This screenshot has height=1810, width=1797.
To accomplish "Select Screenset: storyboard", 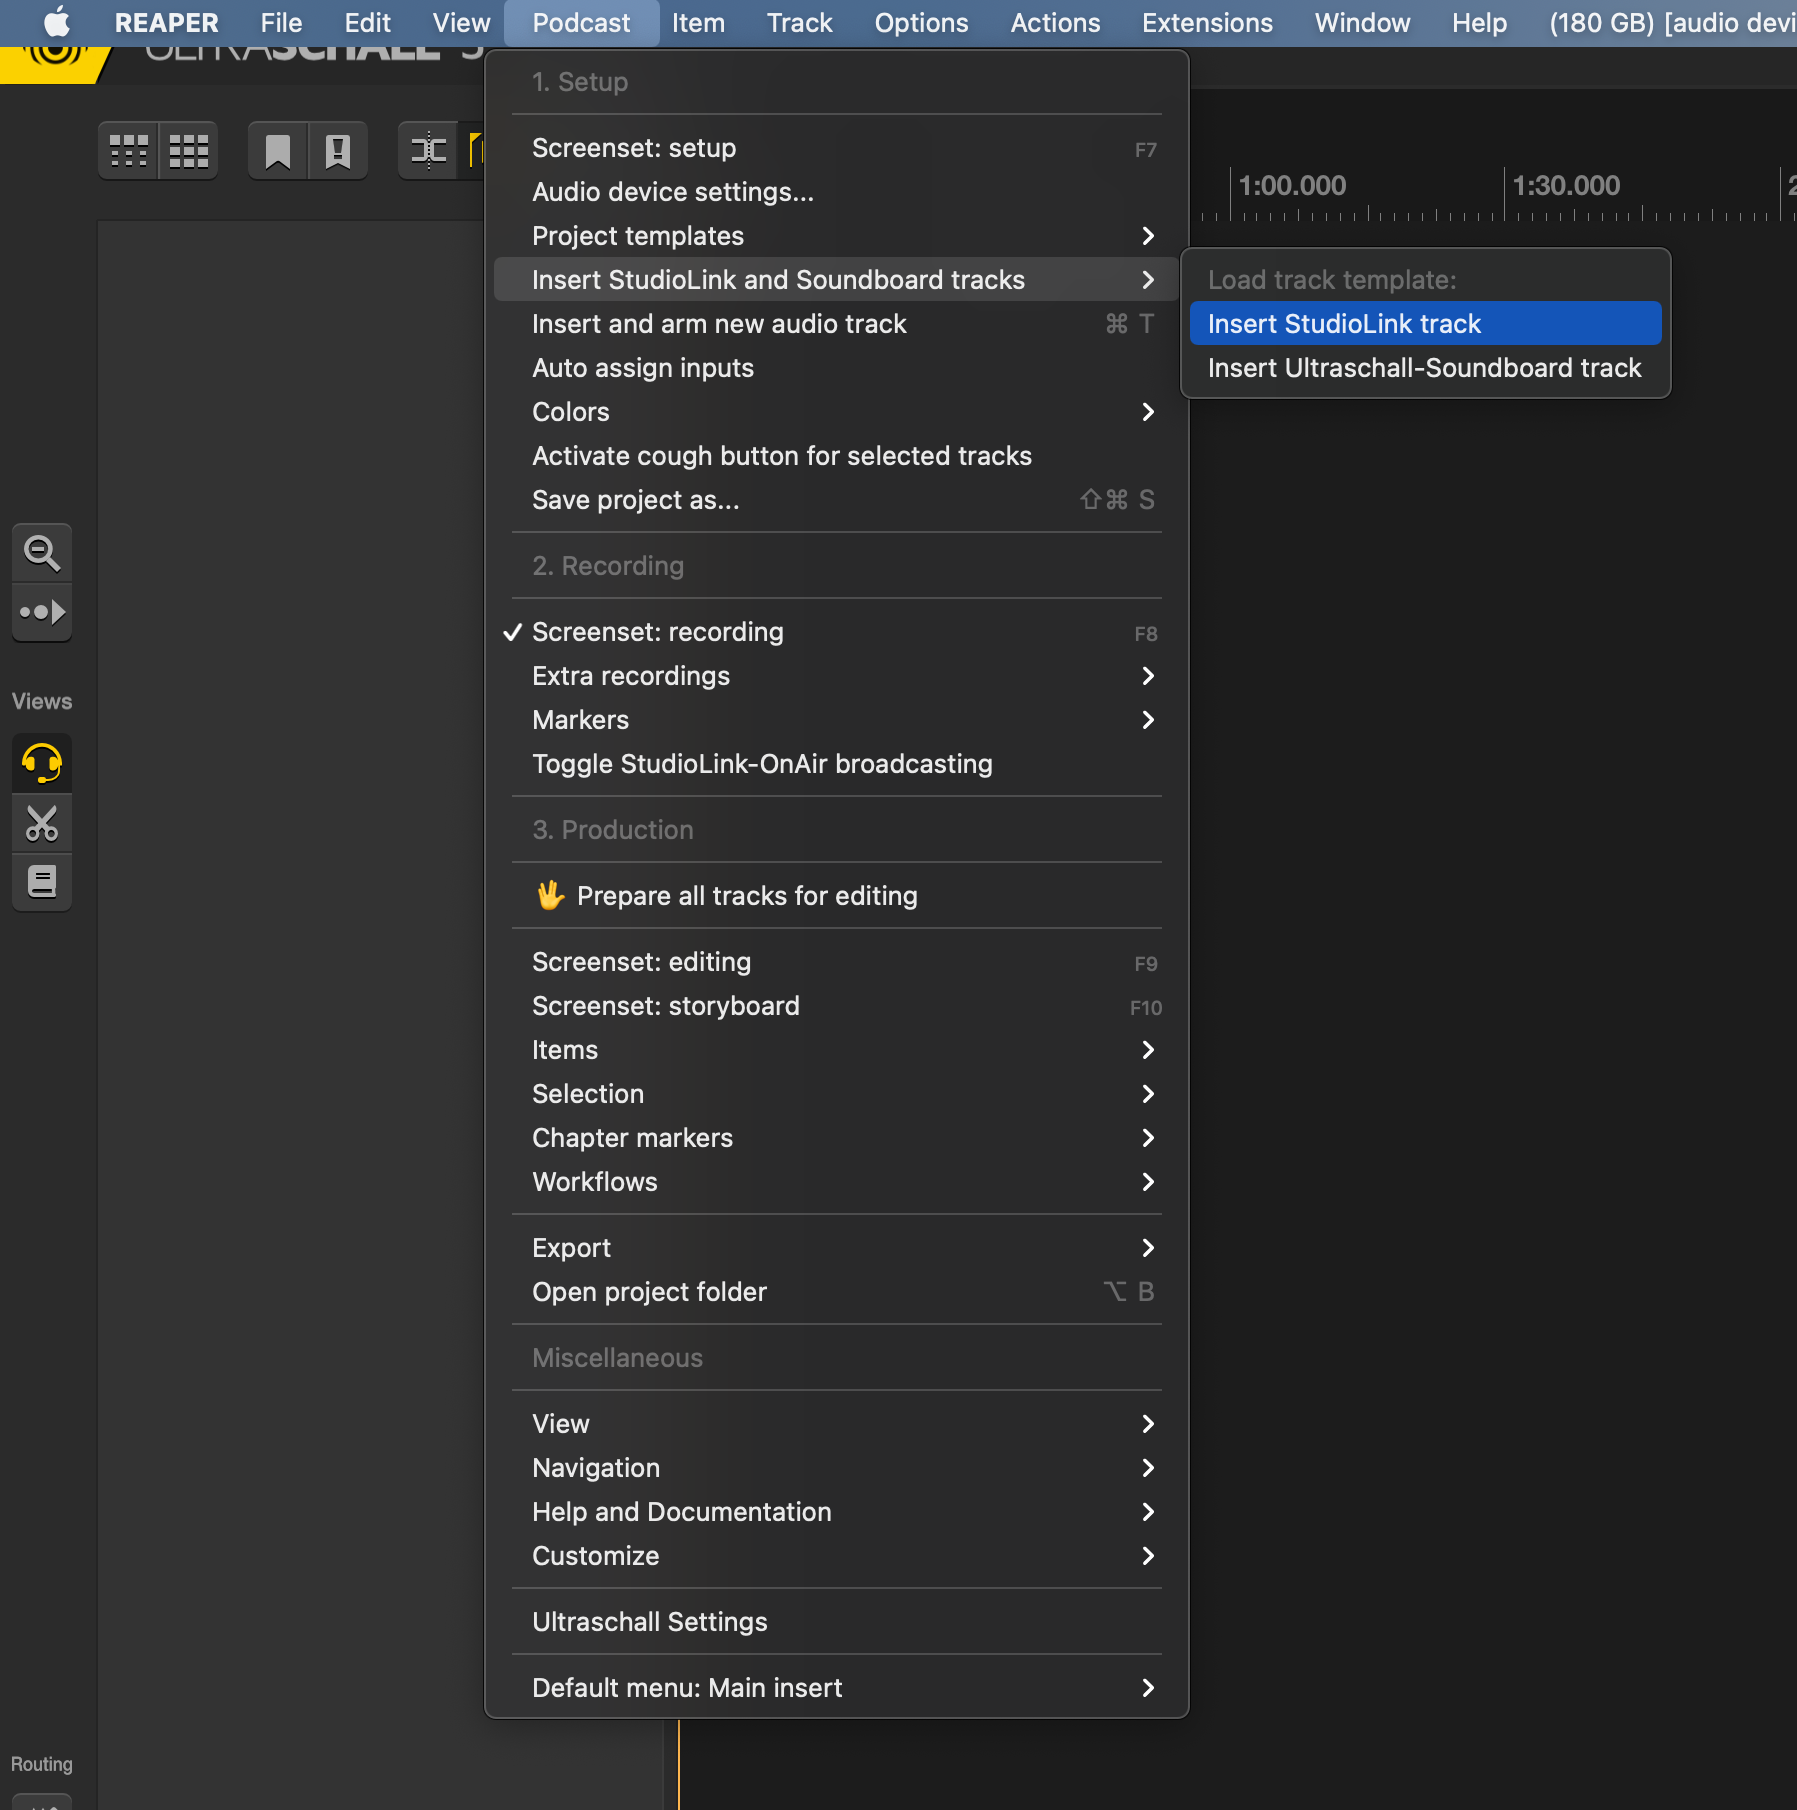I will coord(836,1006).
